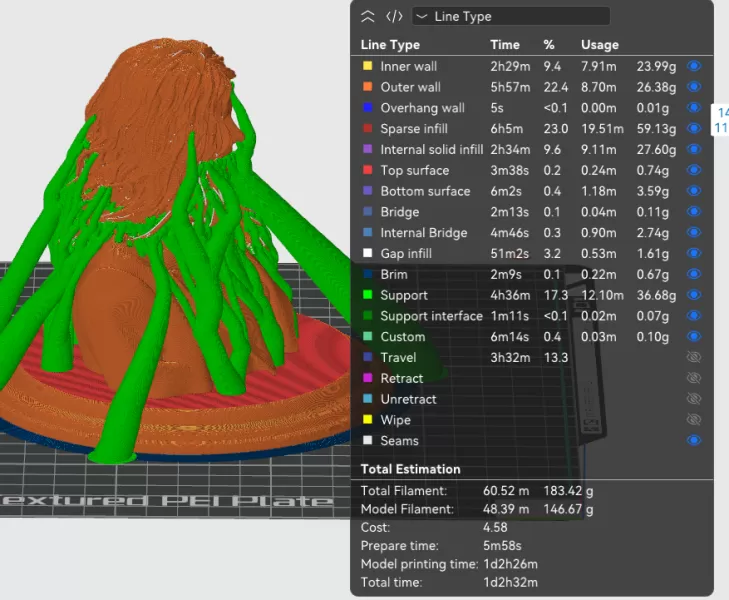Click Total time value 1d2h32m

(x=510, y=582)
